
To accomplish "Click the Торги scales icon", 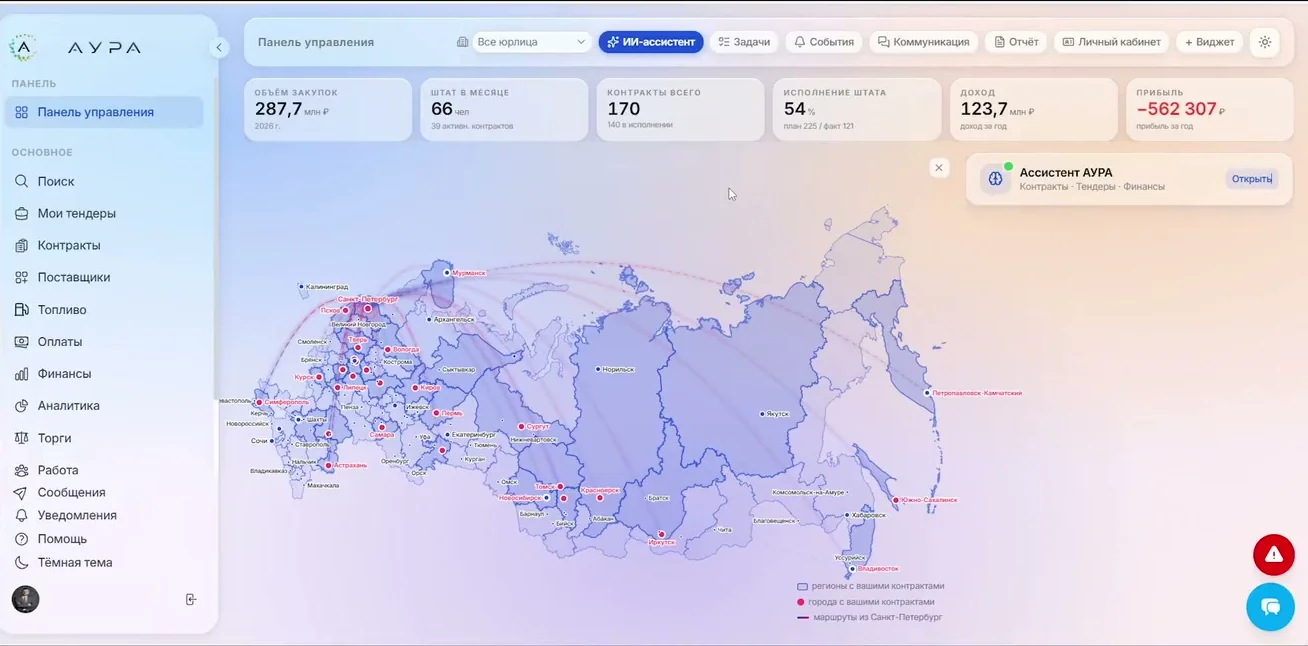I will pos(21,437).
